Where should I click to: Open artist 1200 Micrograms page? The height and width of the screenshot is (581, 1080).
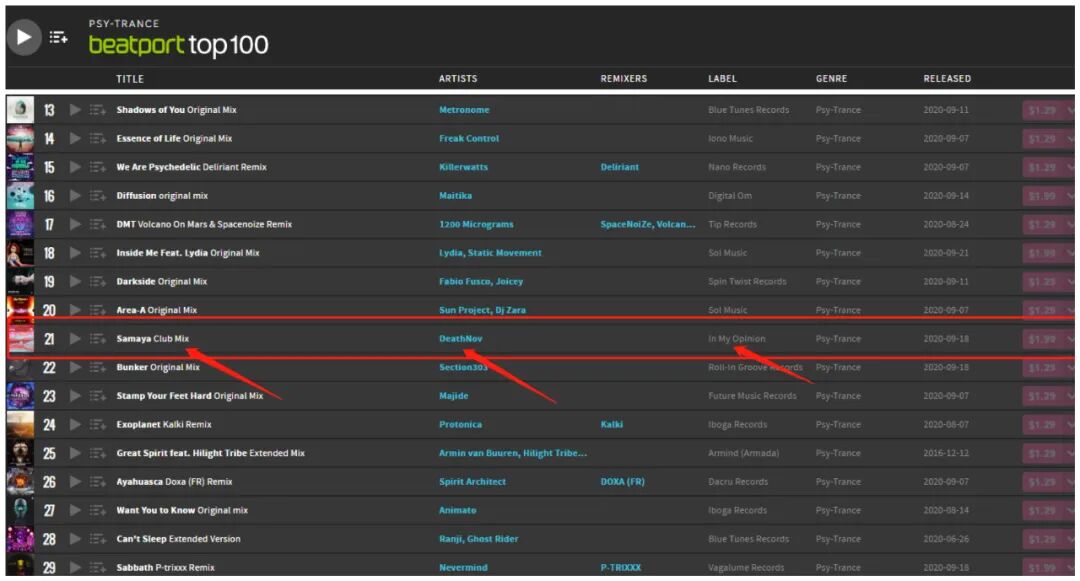(476, 224)
